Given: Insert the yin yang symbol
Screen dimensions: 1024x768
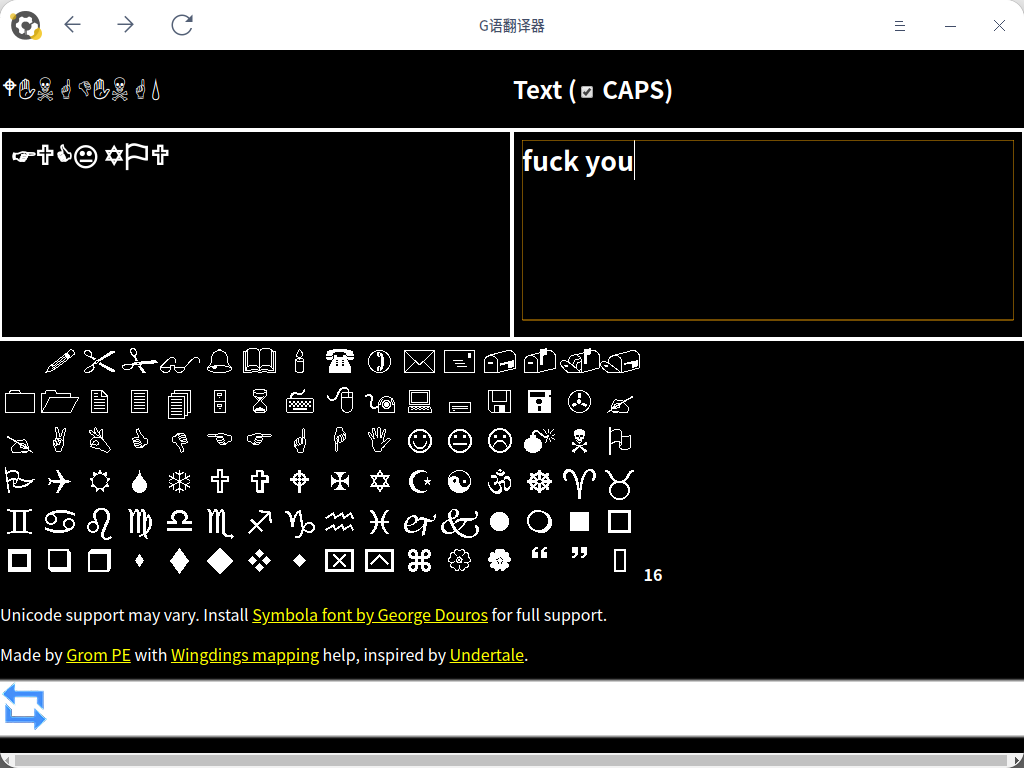Looking at the screenshot, I should (x=459, y=482).
